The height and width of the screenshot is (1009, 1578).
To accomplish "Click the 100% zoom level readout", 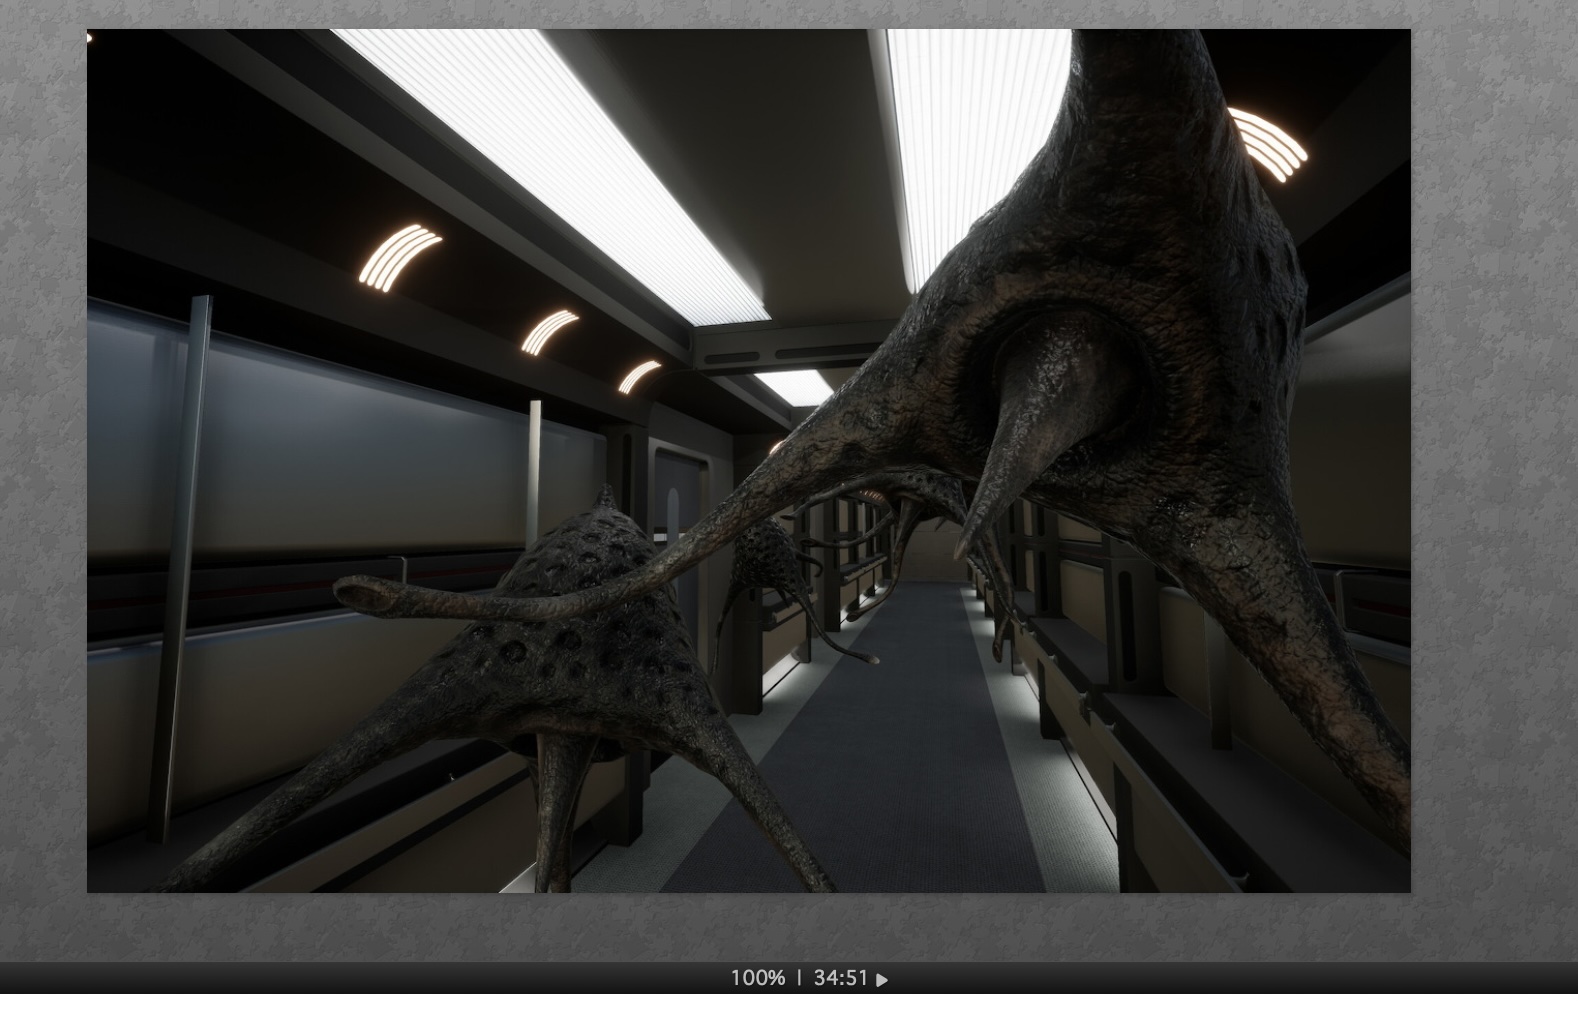I will coord(757,978).
